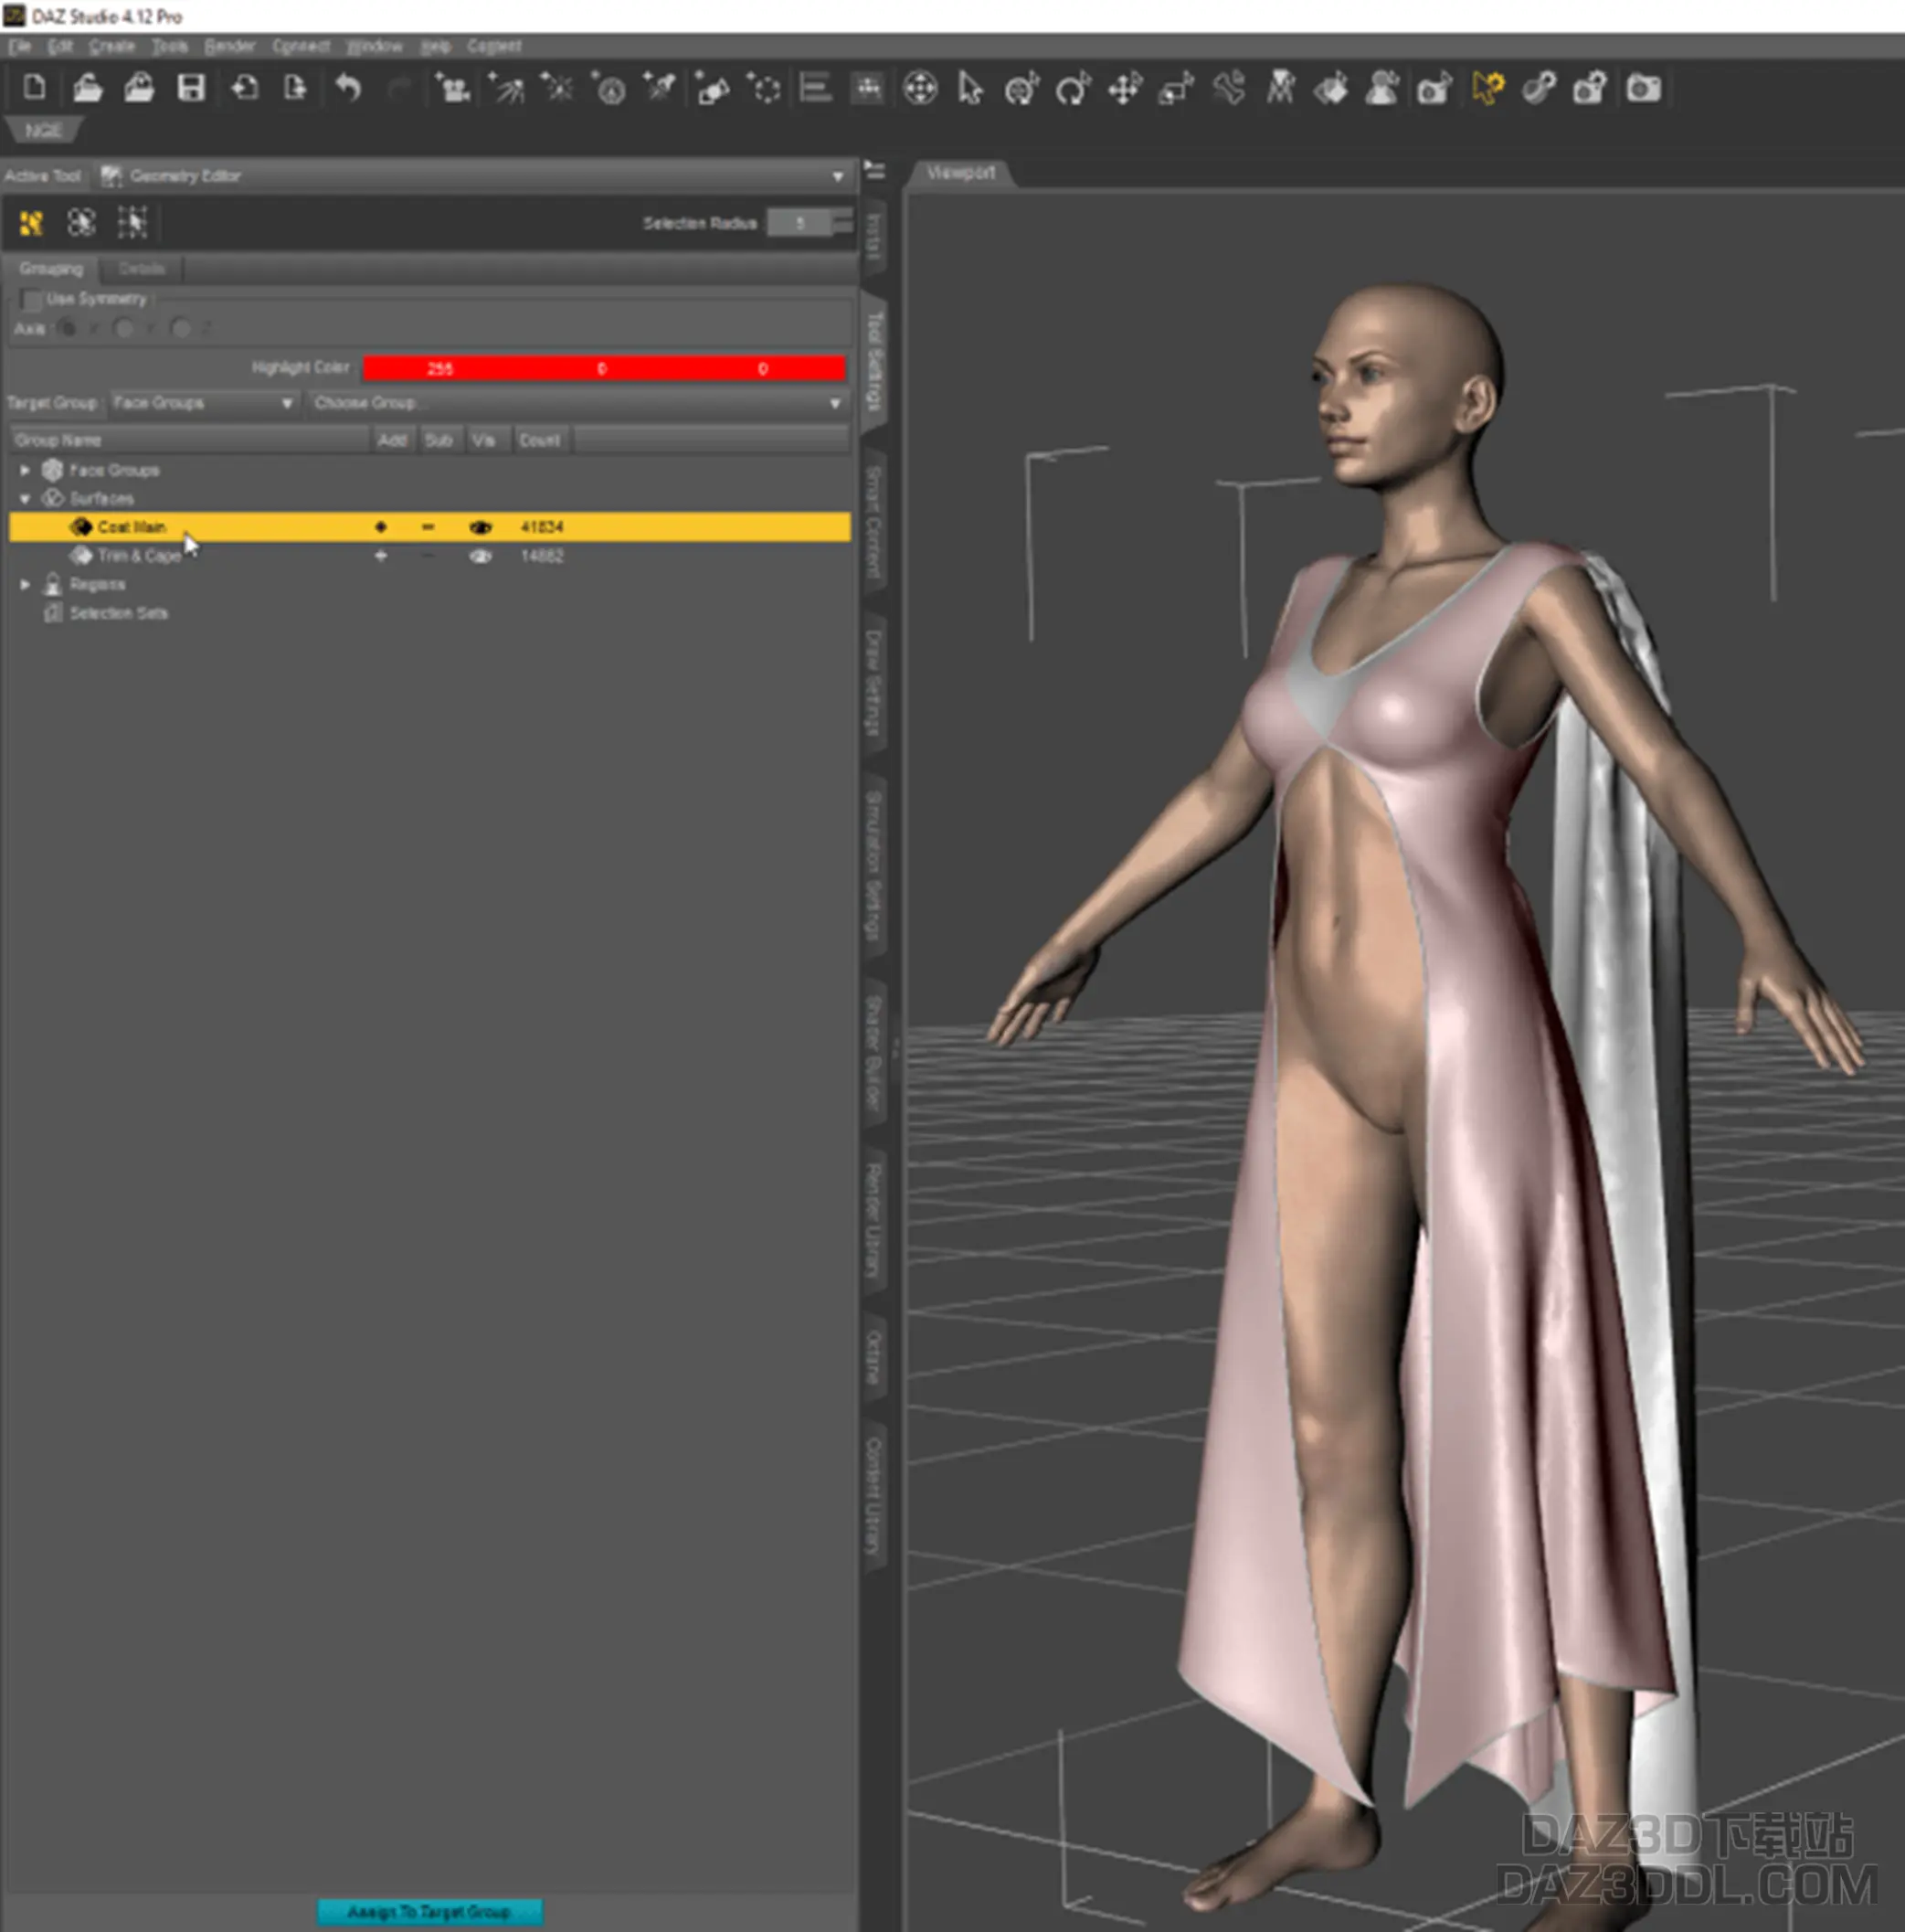
Task: Click the Align lines icon in toolbar
Action: [816, 88]
